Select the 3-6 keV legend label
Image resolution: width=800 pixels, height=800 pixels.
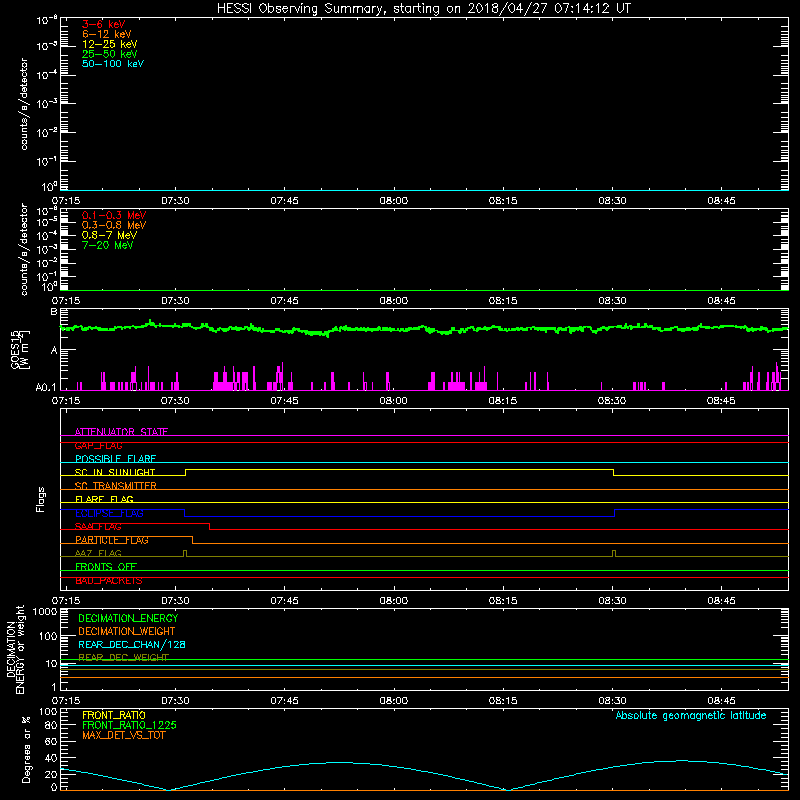click(104, 24)
